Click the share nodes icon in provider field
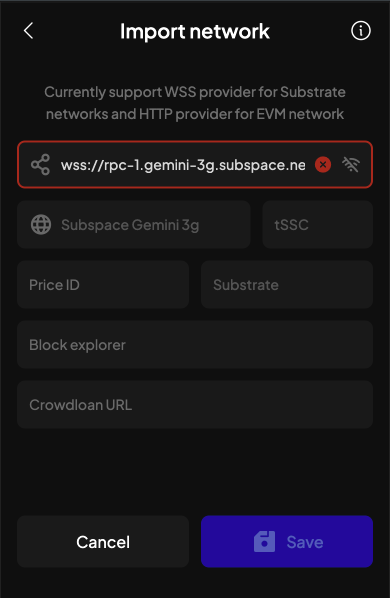 click(x=40, y=165)
